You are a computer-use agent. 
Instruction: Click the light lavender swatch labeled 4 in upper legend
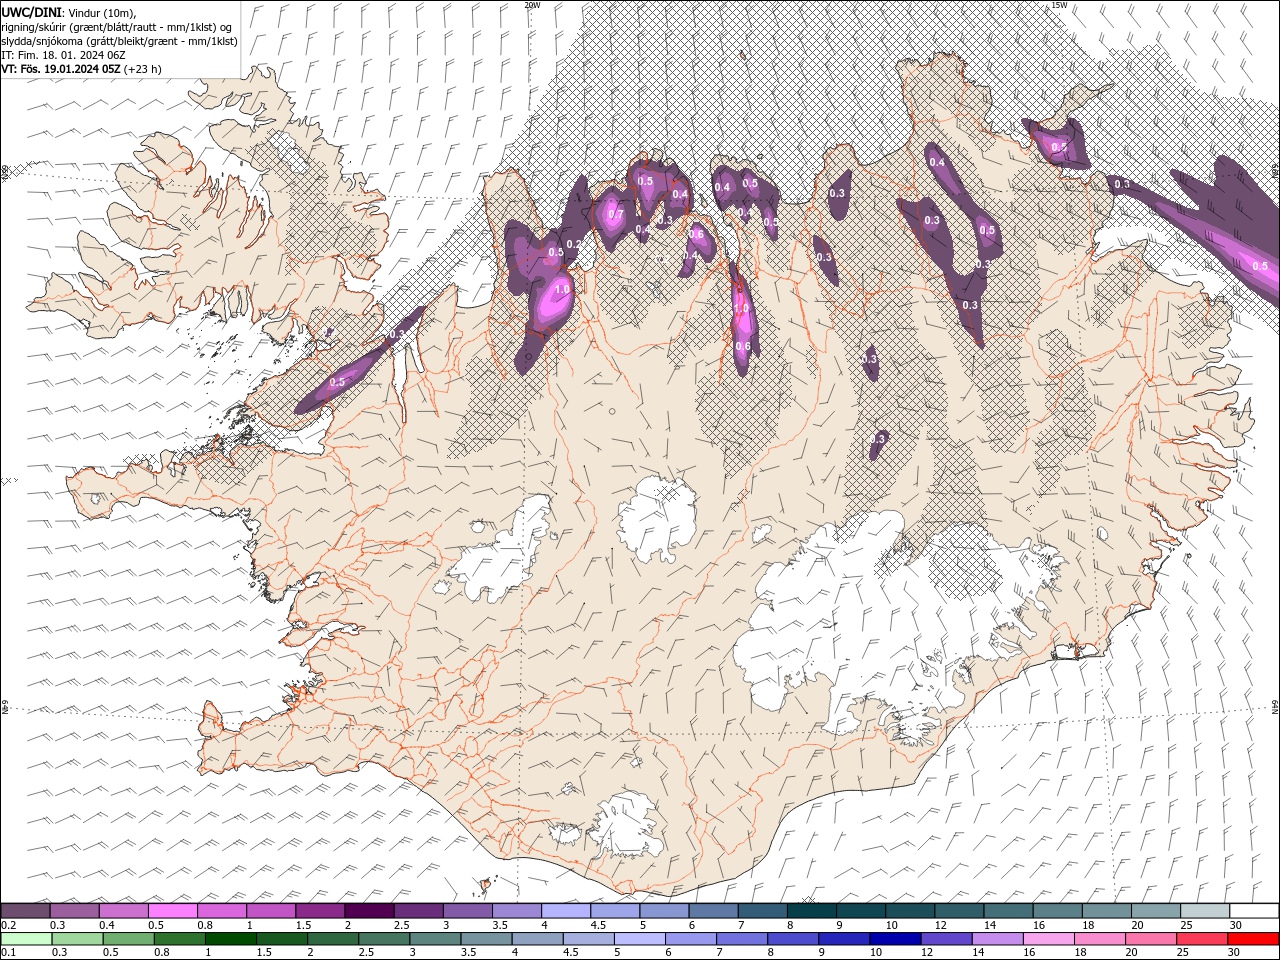[x=565, y=911]
